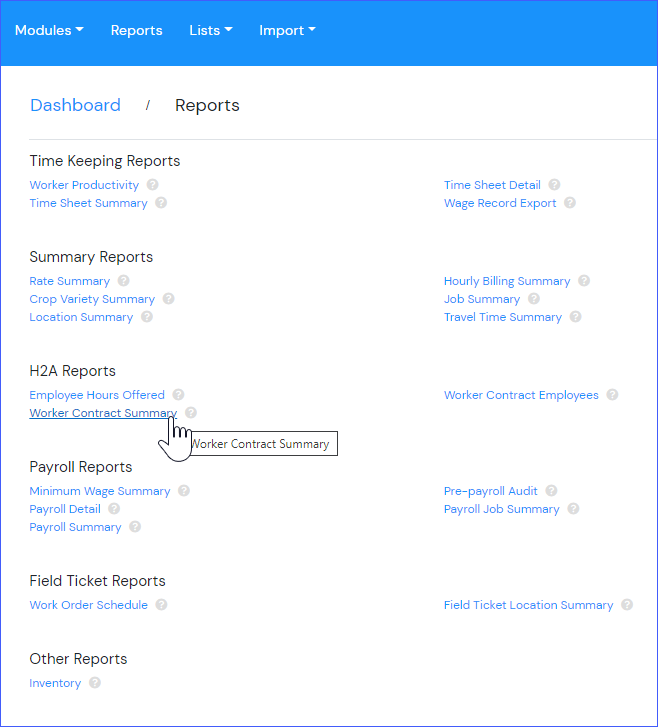
Task: View the Payroll Job Summary report
Action: coord(502,509)
